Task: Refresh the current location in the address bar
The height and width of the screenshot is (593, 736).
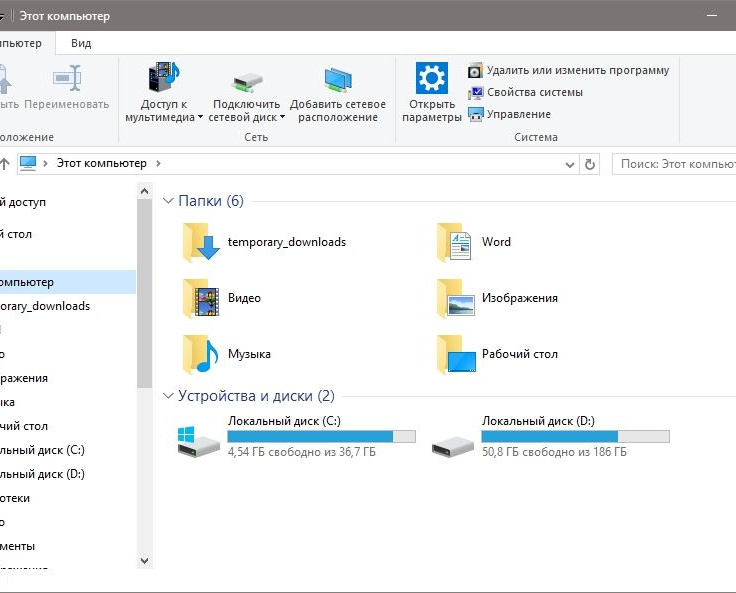Action: 590,164
